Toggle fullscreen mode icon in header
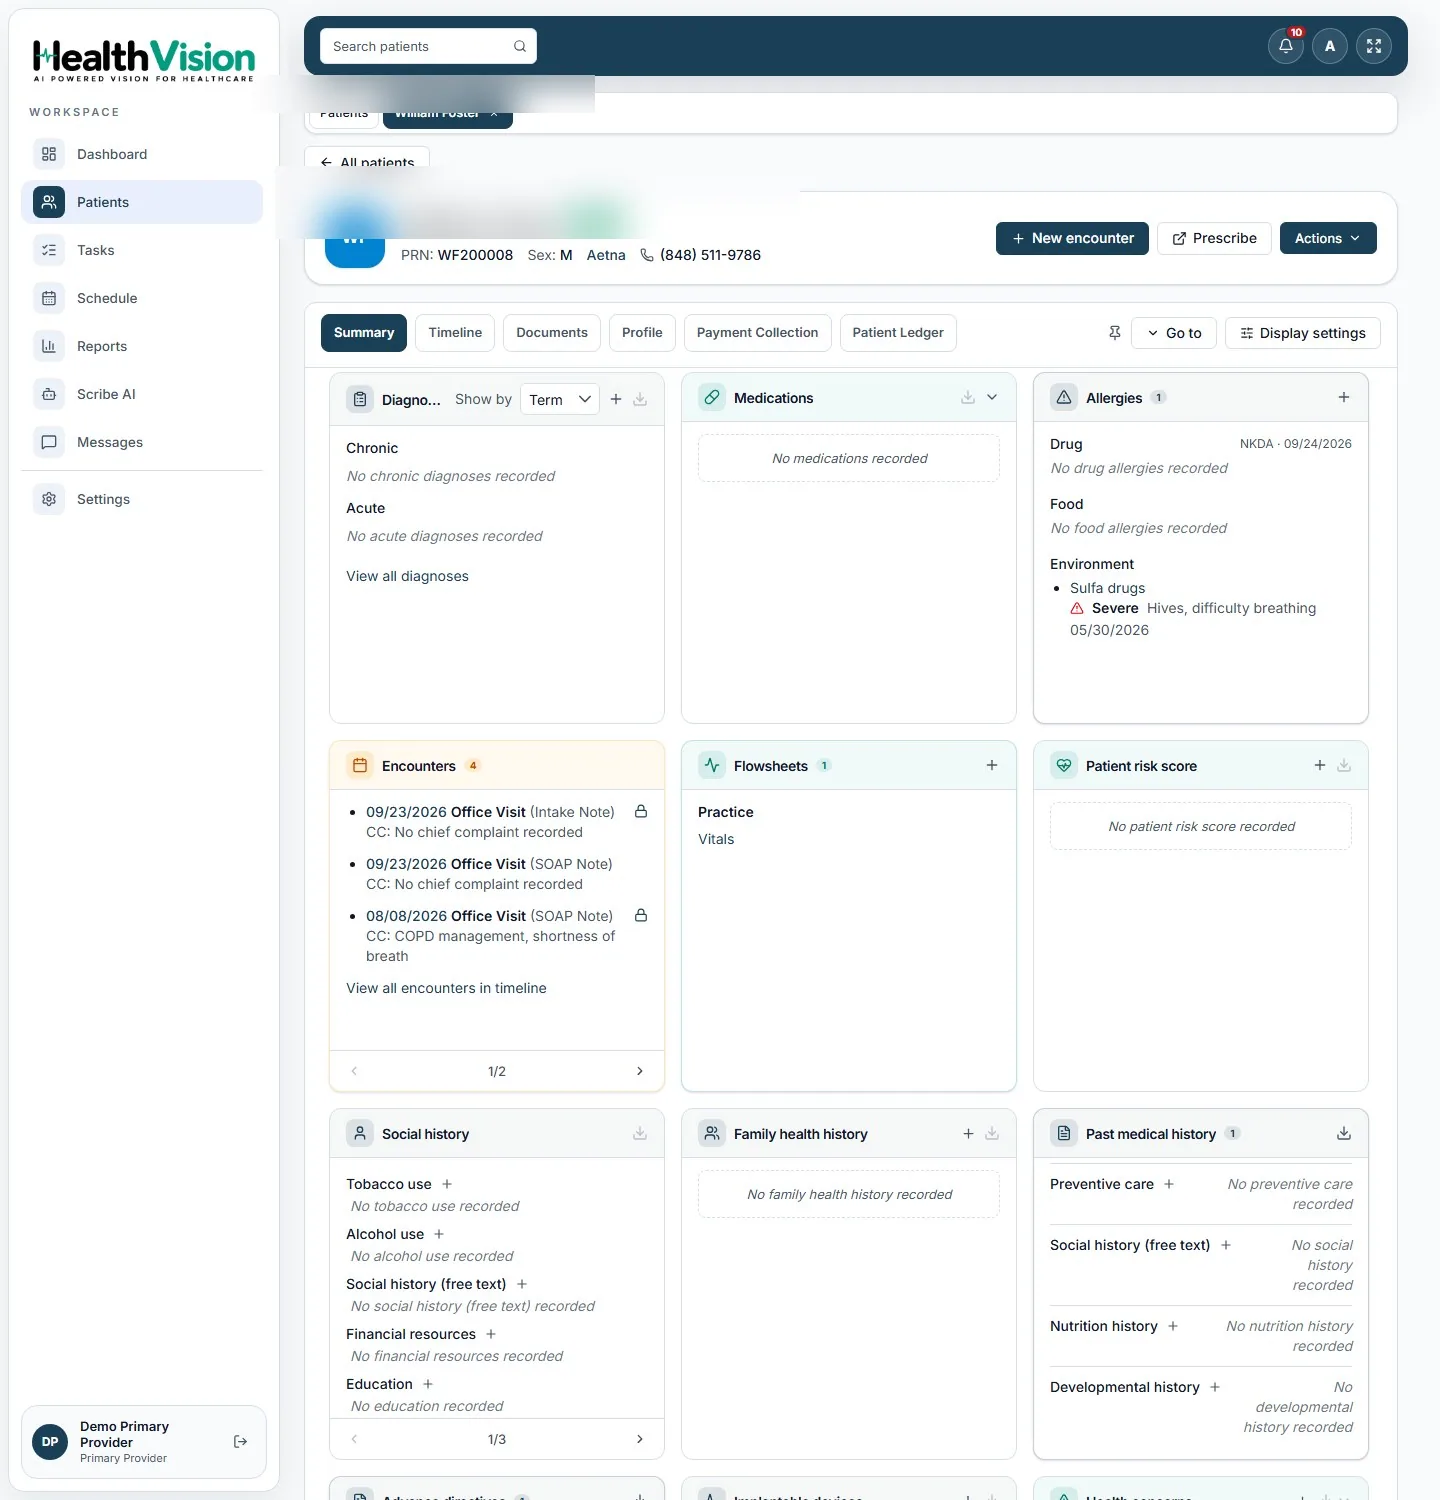Screen dimensions: 1440x1500 coord(1374,46)
